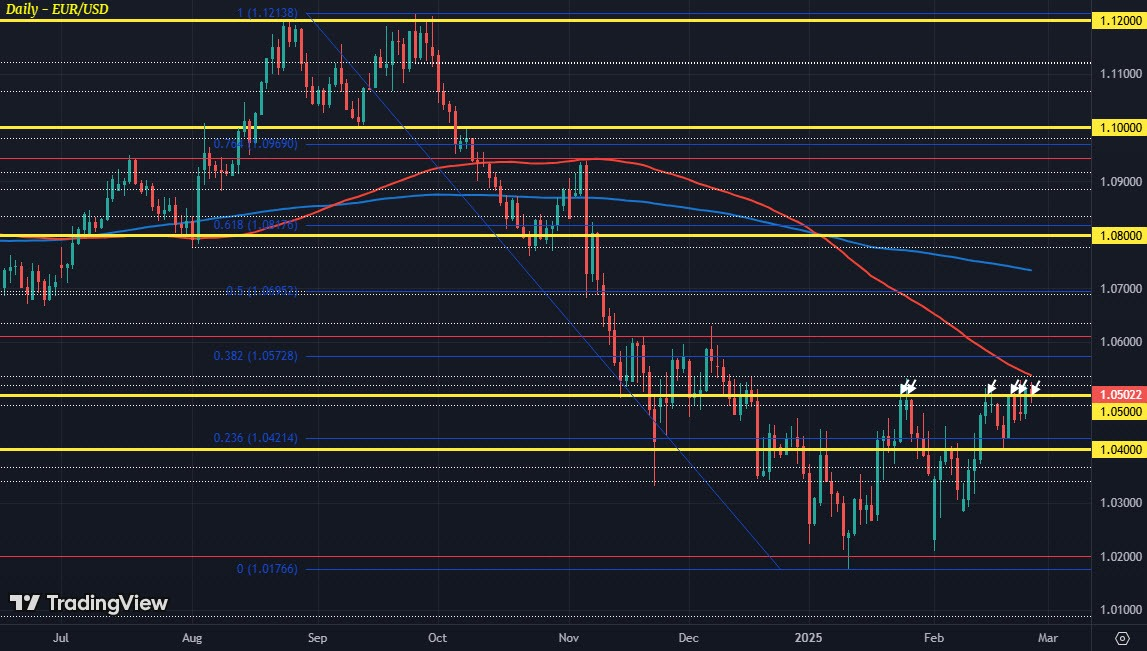This screenshot has height=651, width=1147.
Task: Select the 1.02000 price axis value
Action: pyautogui.click(x=1121, y=557)
